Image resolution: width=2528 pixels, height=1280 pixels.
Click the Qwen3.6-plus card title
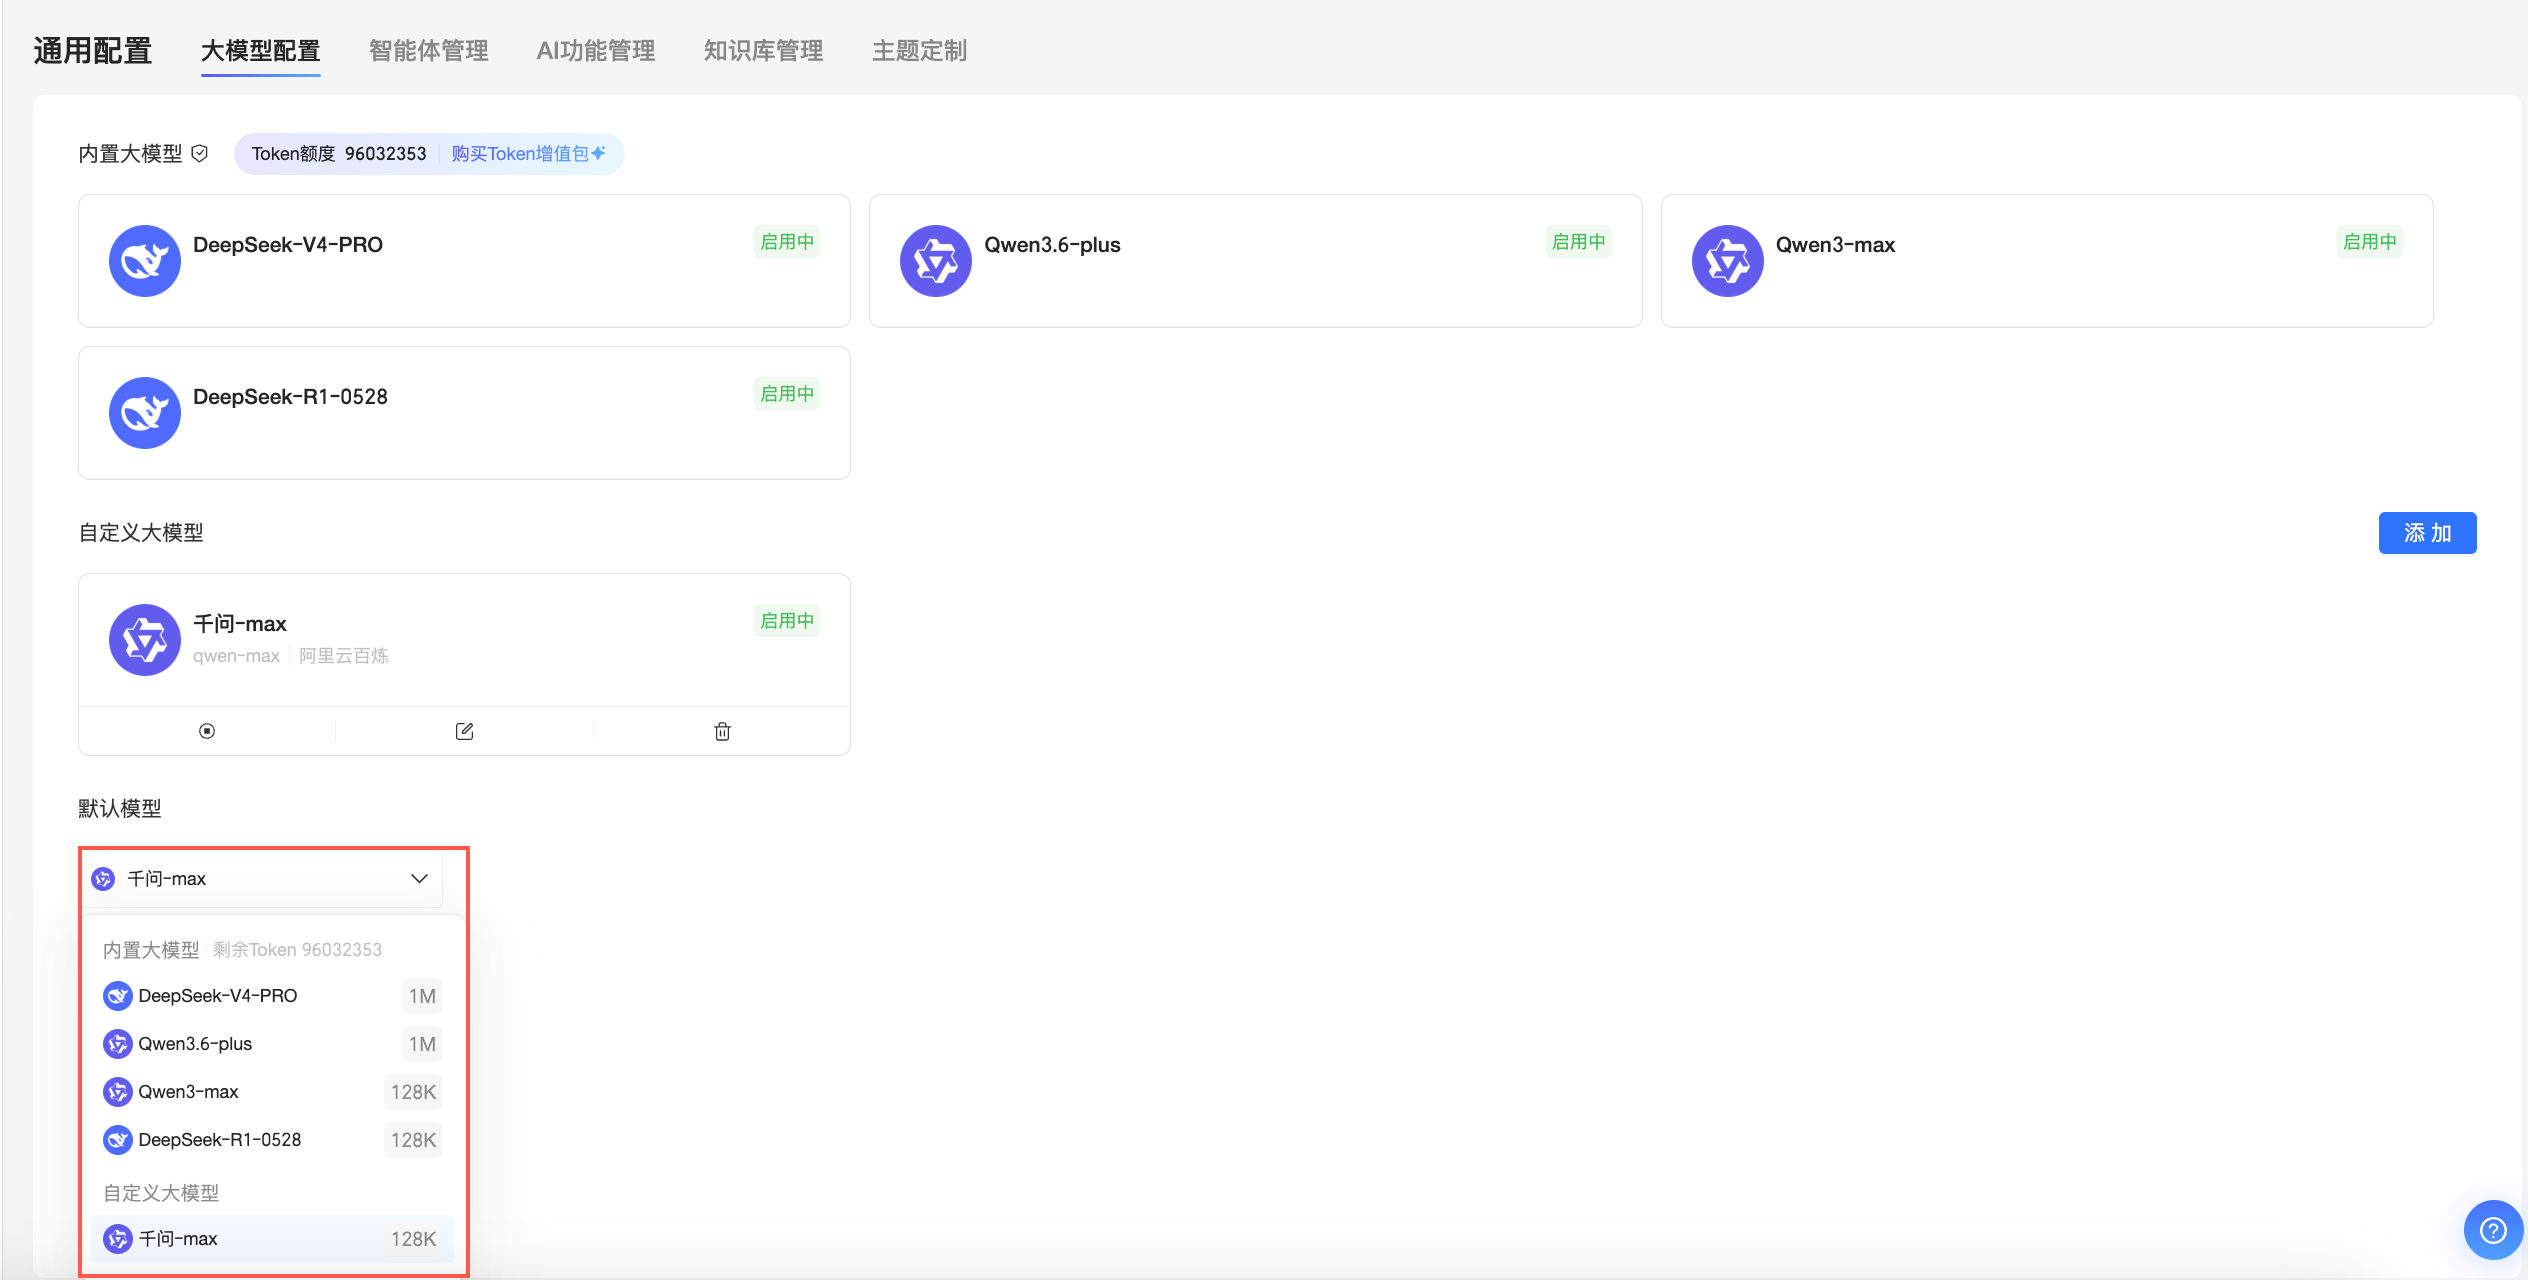pyautogui.click(x=1052, y=245)
